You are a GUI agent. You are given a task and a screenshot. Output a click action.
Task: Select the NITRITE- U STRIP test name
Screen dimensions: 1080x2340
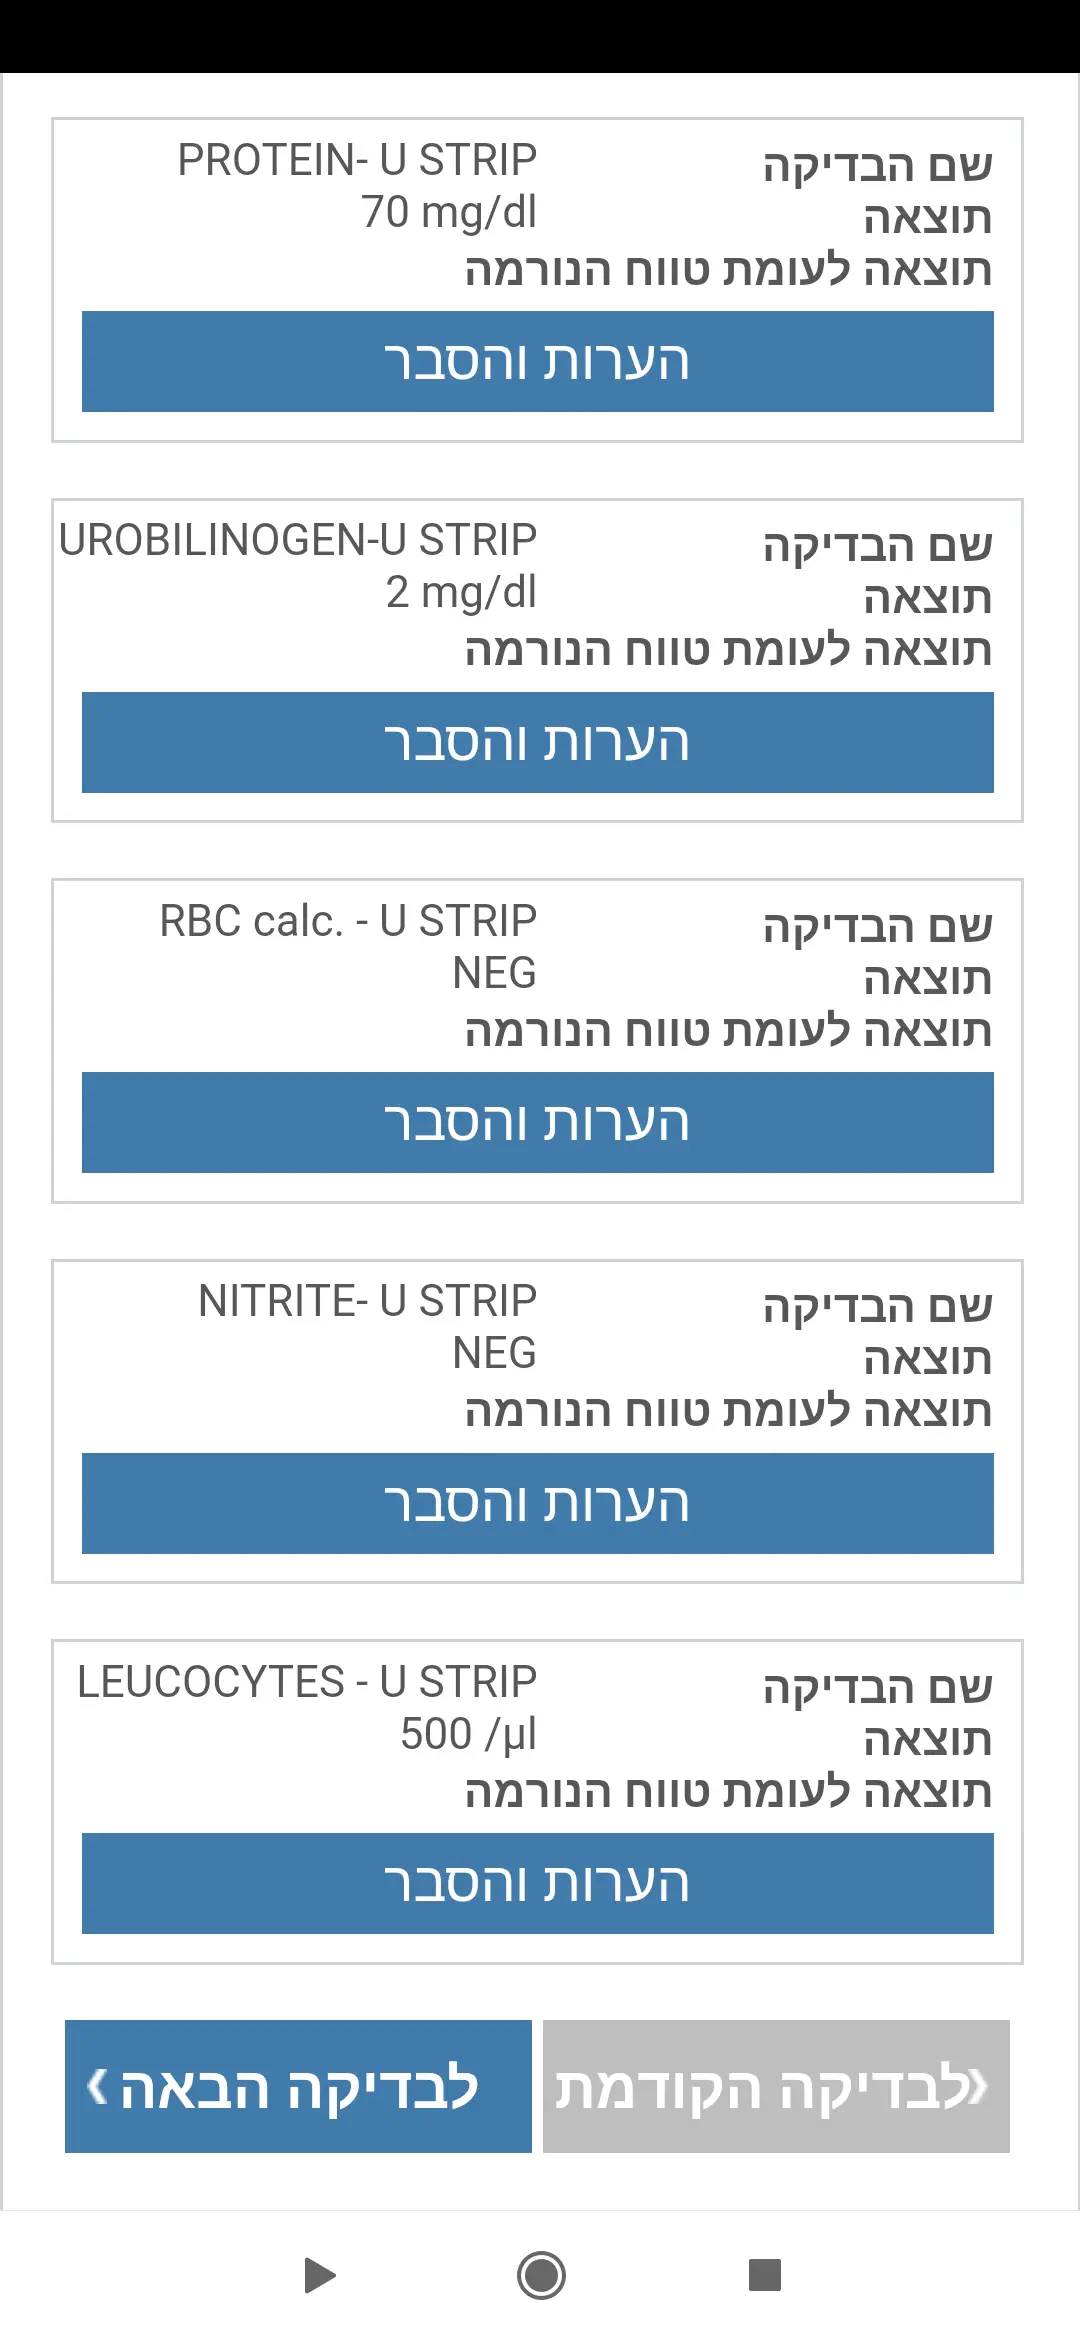(367, 1301)
